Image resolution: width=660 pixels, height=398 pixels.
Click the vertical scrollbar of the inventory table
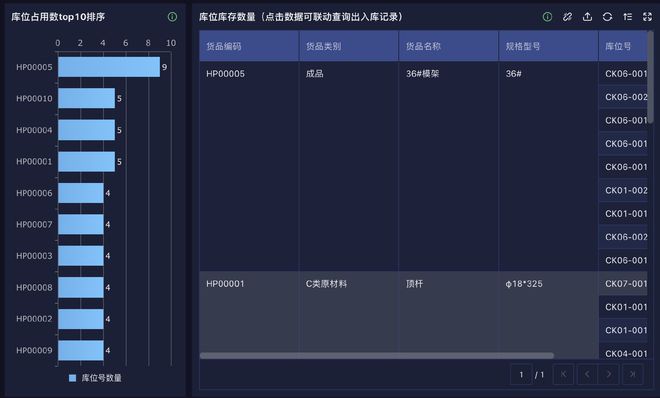coord(650,77)
